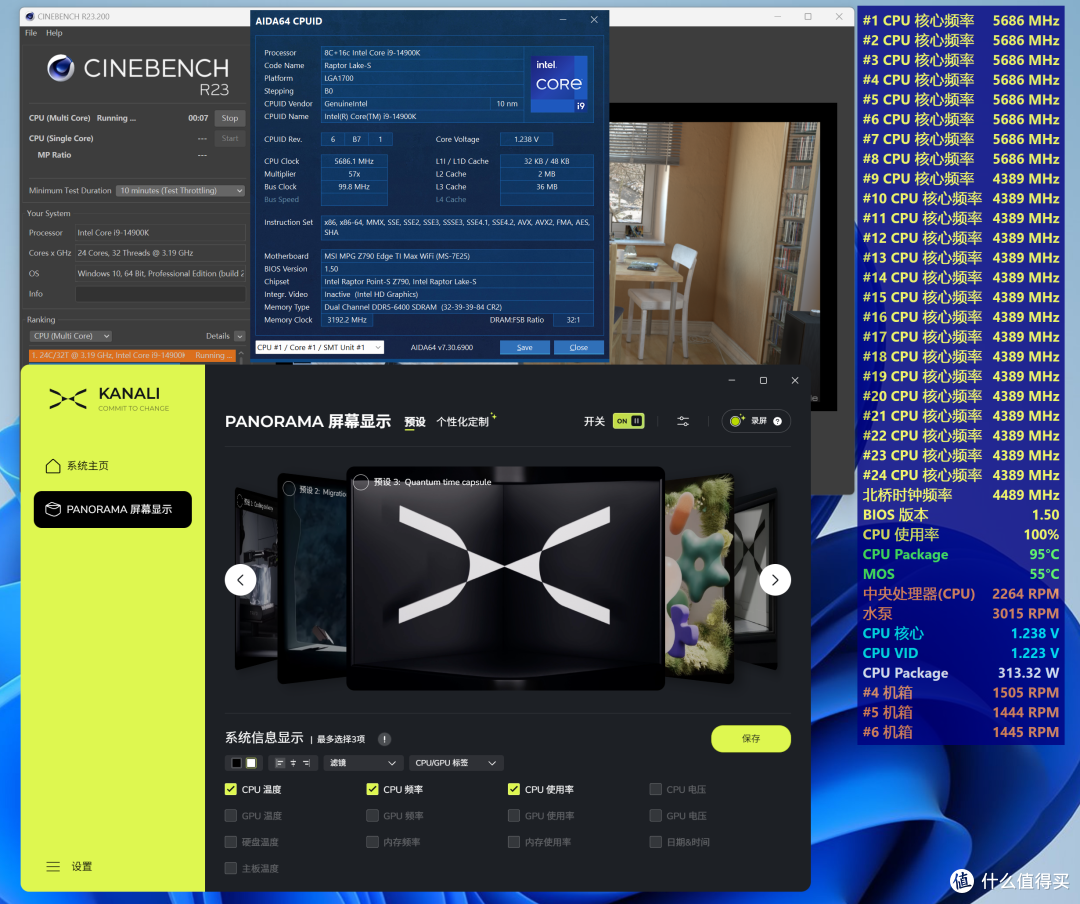Image resolution: width=1080 pixels, height=904 pixels.
Task: Click the 保存 save button in KANALI
Action: (751, 739)
